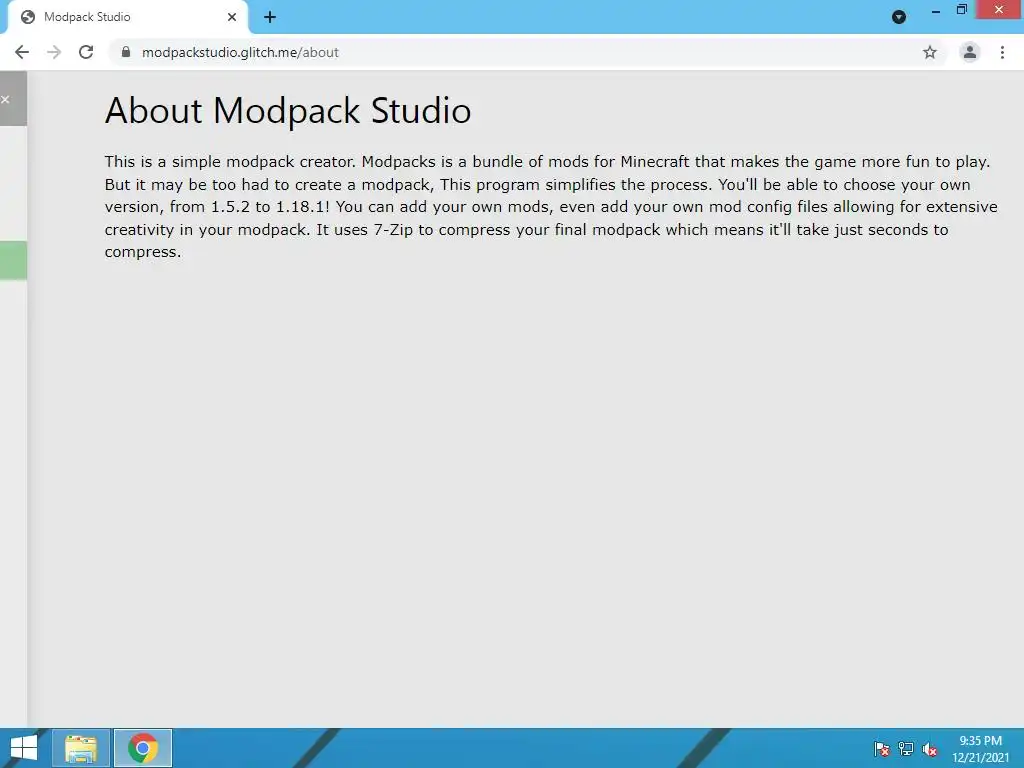Image resolution: width=1024 pixels, height=768 pixels.
Task: Open the Windows Start button
Action: tap(24, 748)
